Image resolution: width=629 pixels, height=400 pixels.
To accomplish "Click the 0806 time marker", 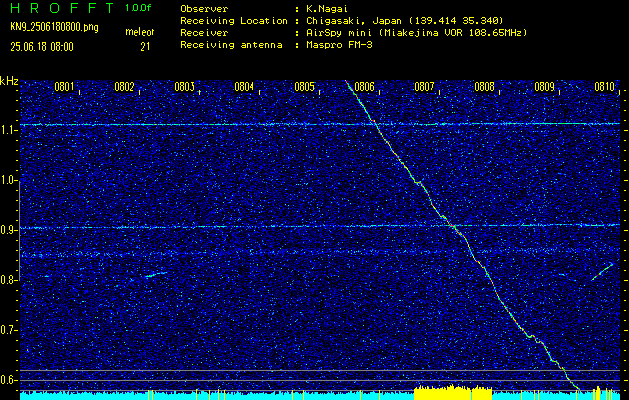I will tap(364, 87).
